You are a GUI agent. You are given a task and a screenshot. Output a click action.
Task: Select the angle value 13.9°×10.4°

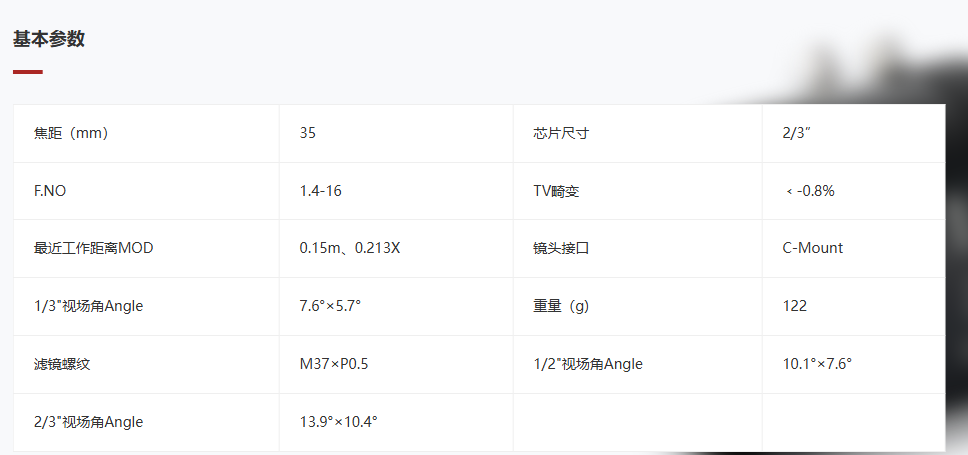pyautogui.click(x=339, y=422)
